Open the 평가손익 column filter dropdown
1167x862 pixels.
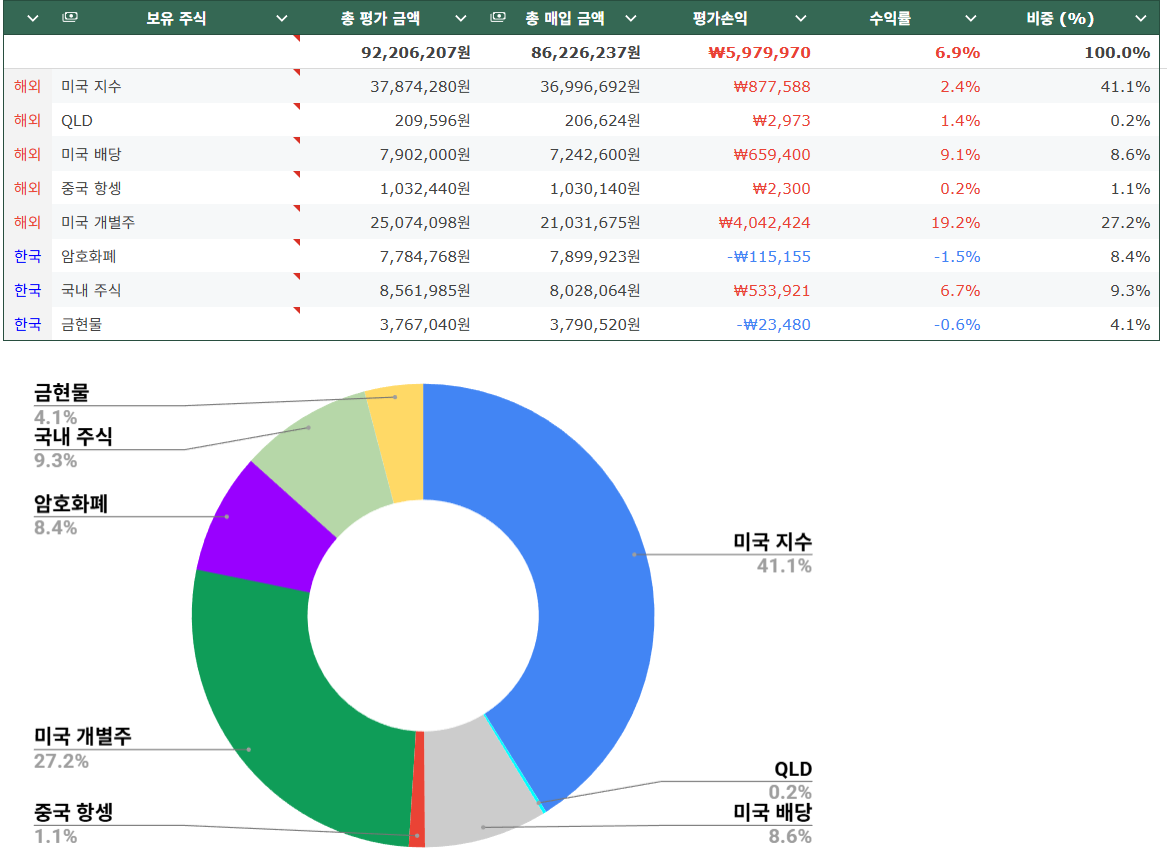(801, 19)
